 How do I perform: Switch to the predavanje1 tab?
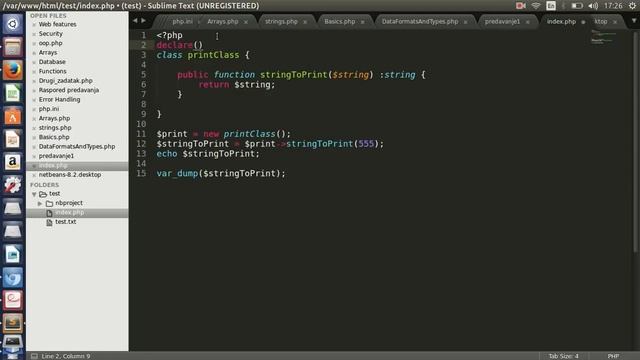click(502, 21)
